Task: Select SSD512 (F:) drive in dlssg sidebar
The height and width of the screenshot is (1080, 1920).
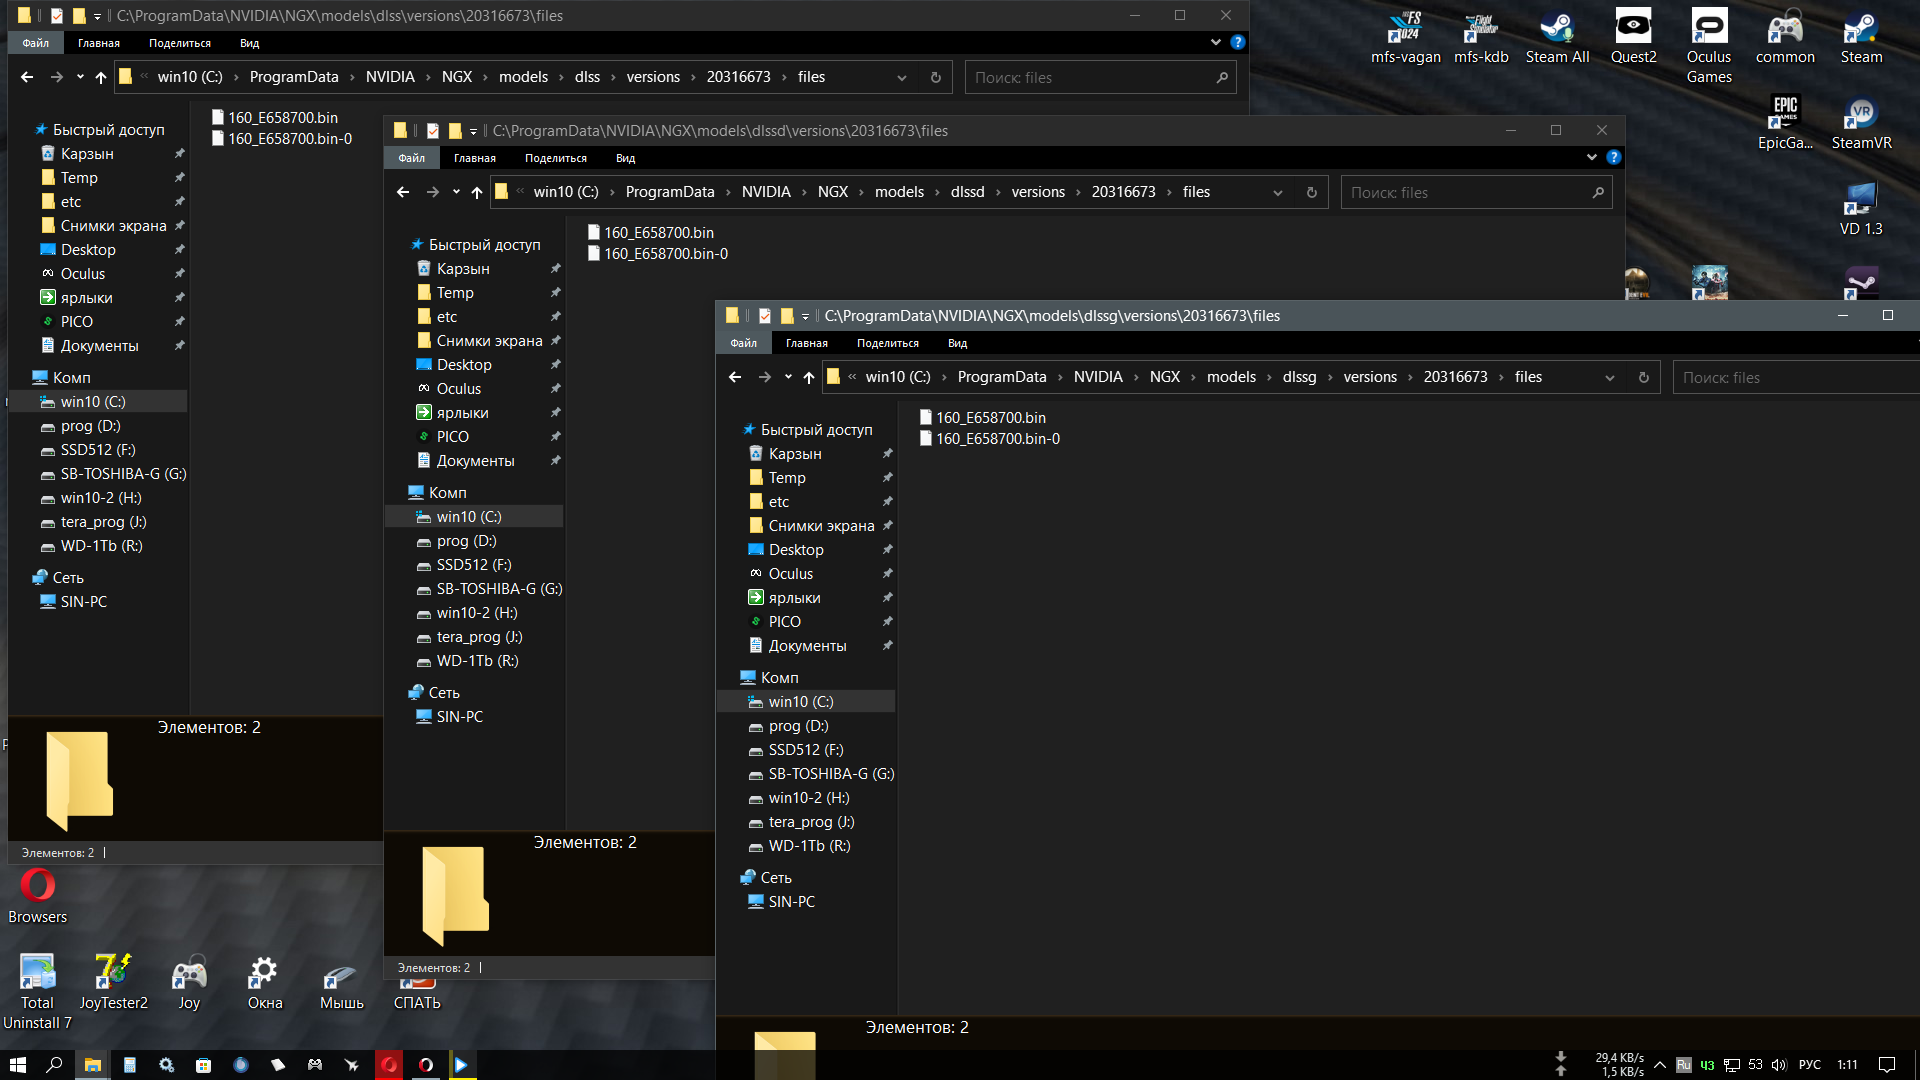Action: 806,750
